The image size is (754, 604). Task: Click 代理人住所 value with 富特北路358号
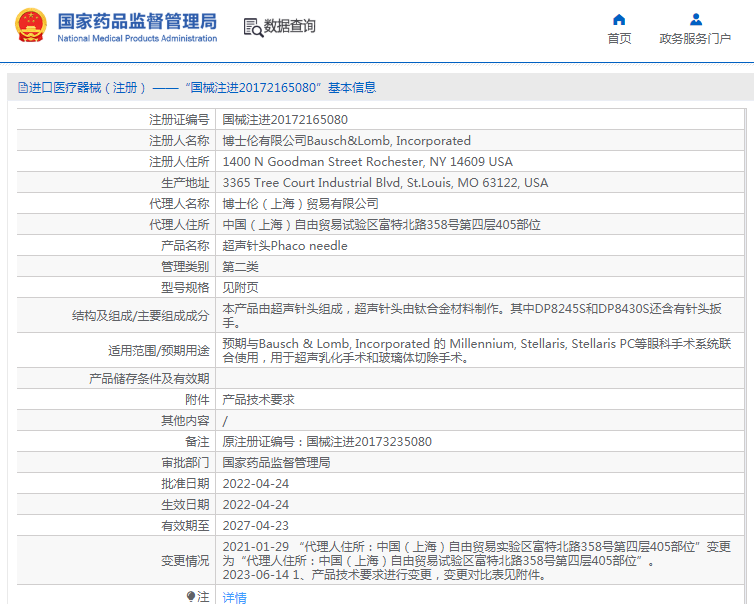click(x=381, y=225)
